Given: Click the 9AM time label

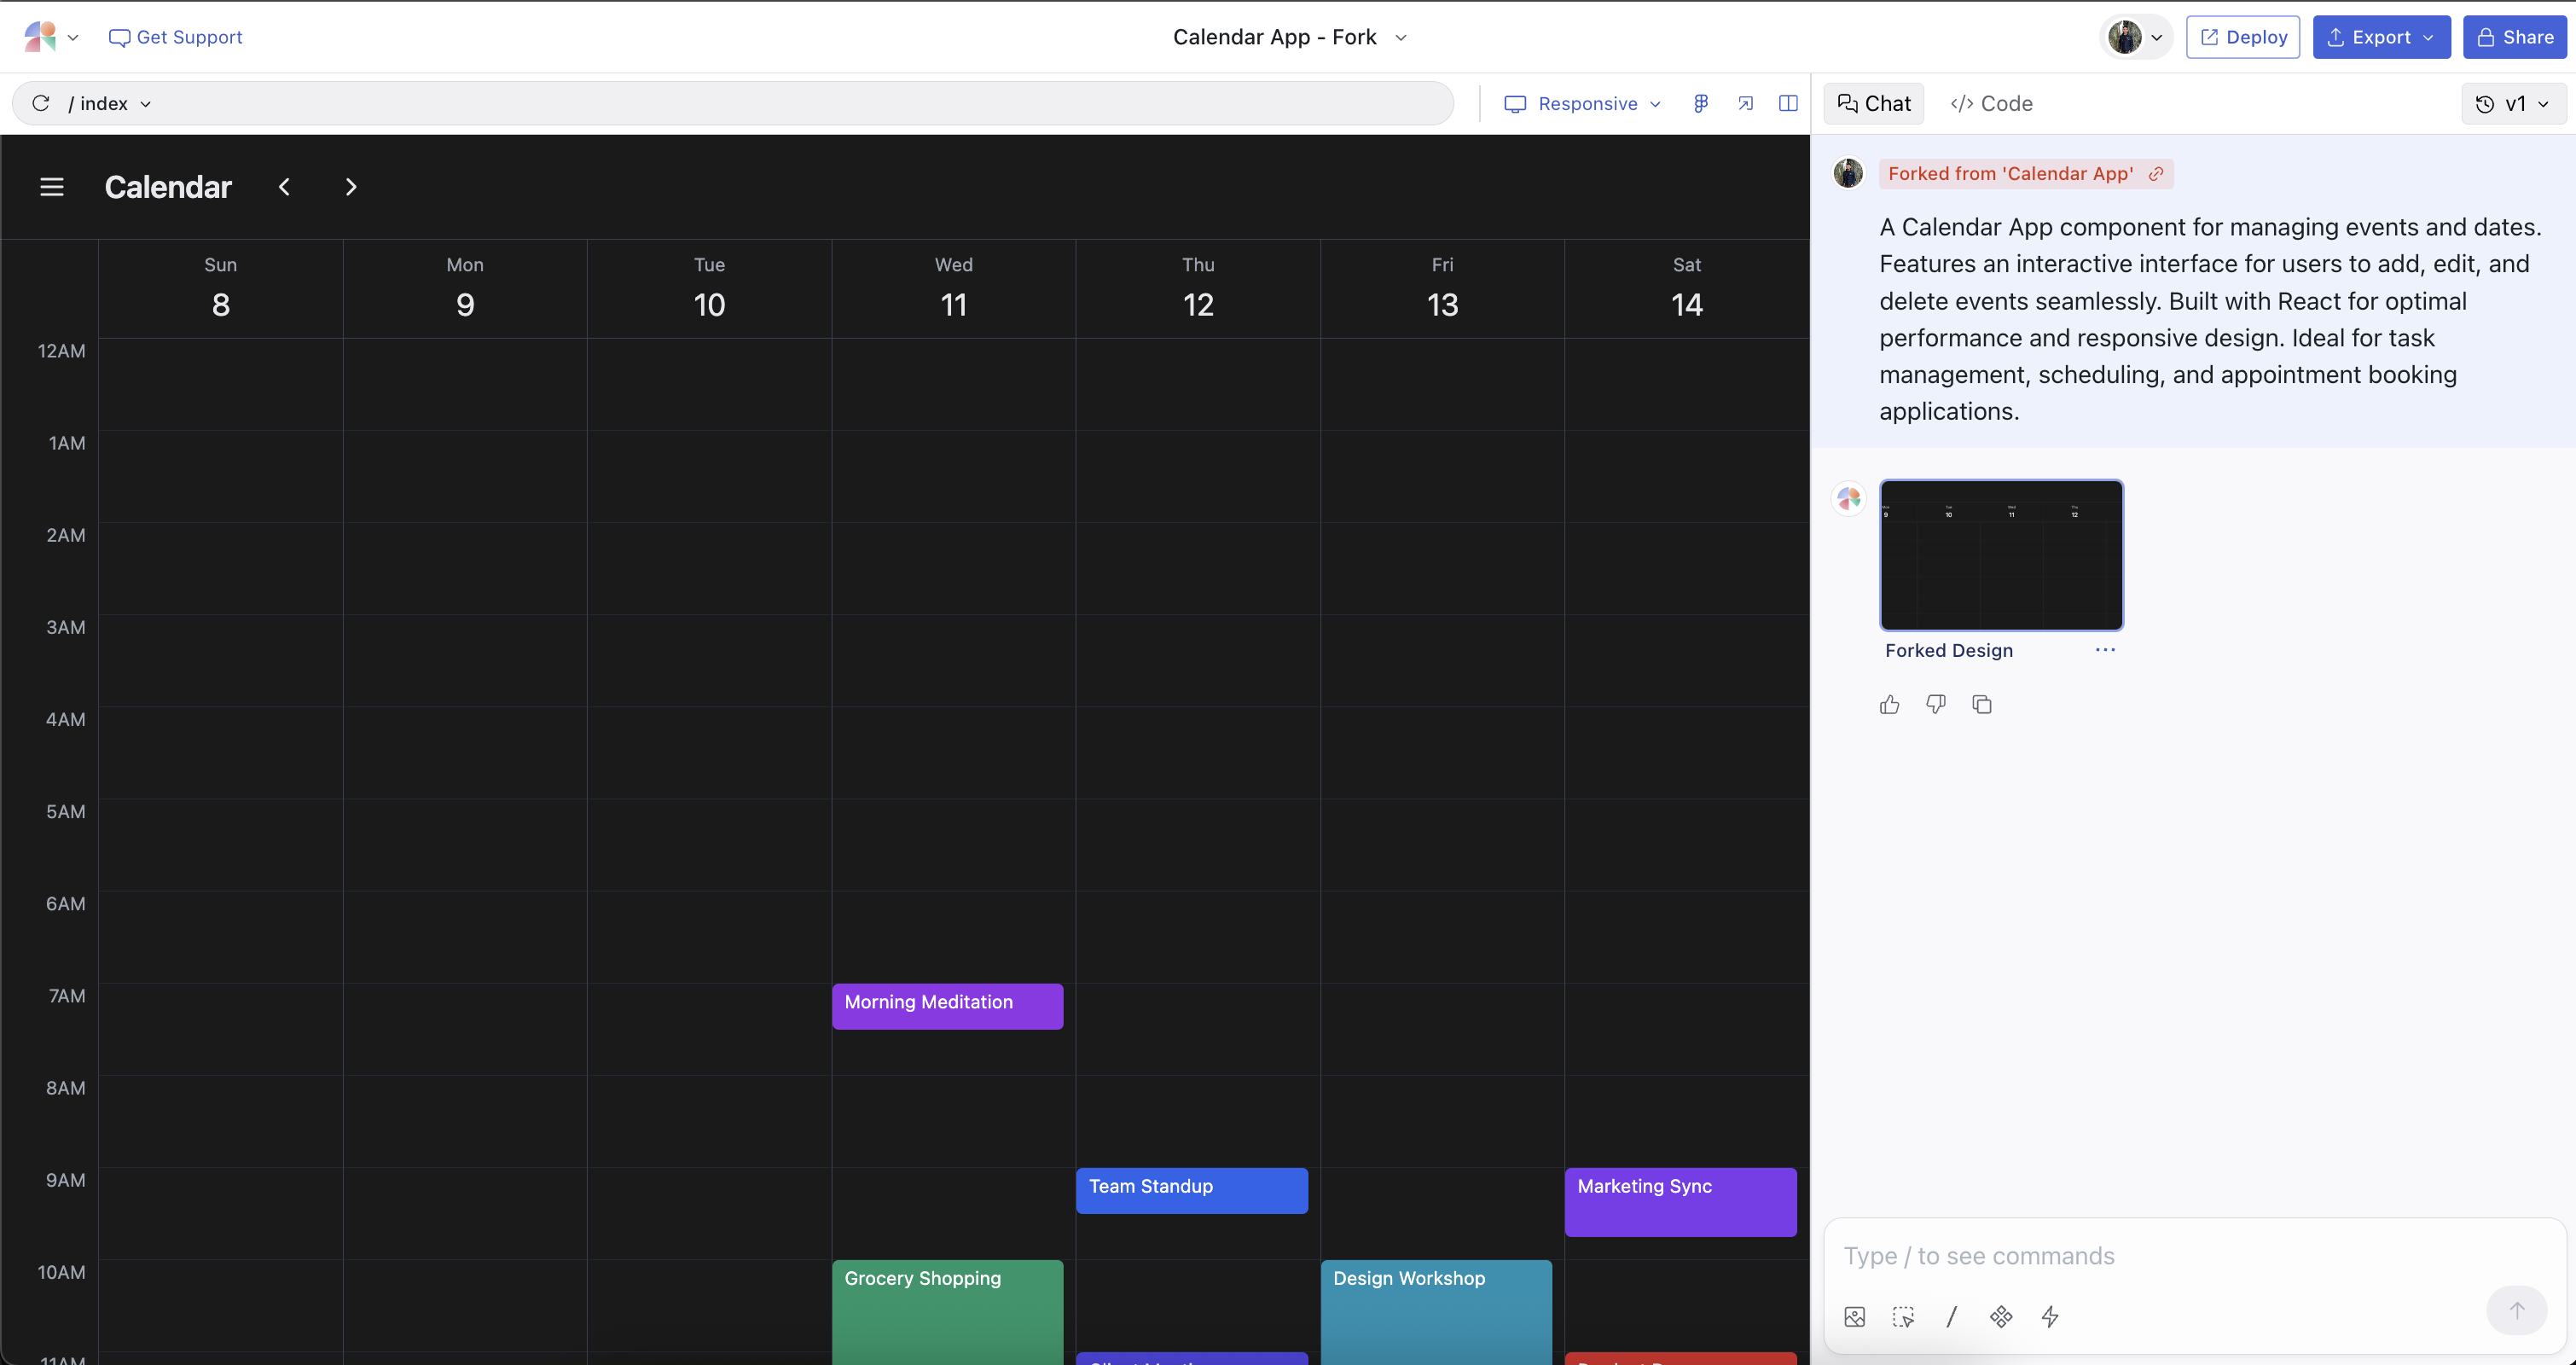Looking at the screenshot, I should tap(66, 1180).
